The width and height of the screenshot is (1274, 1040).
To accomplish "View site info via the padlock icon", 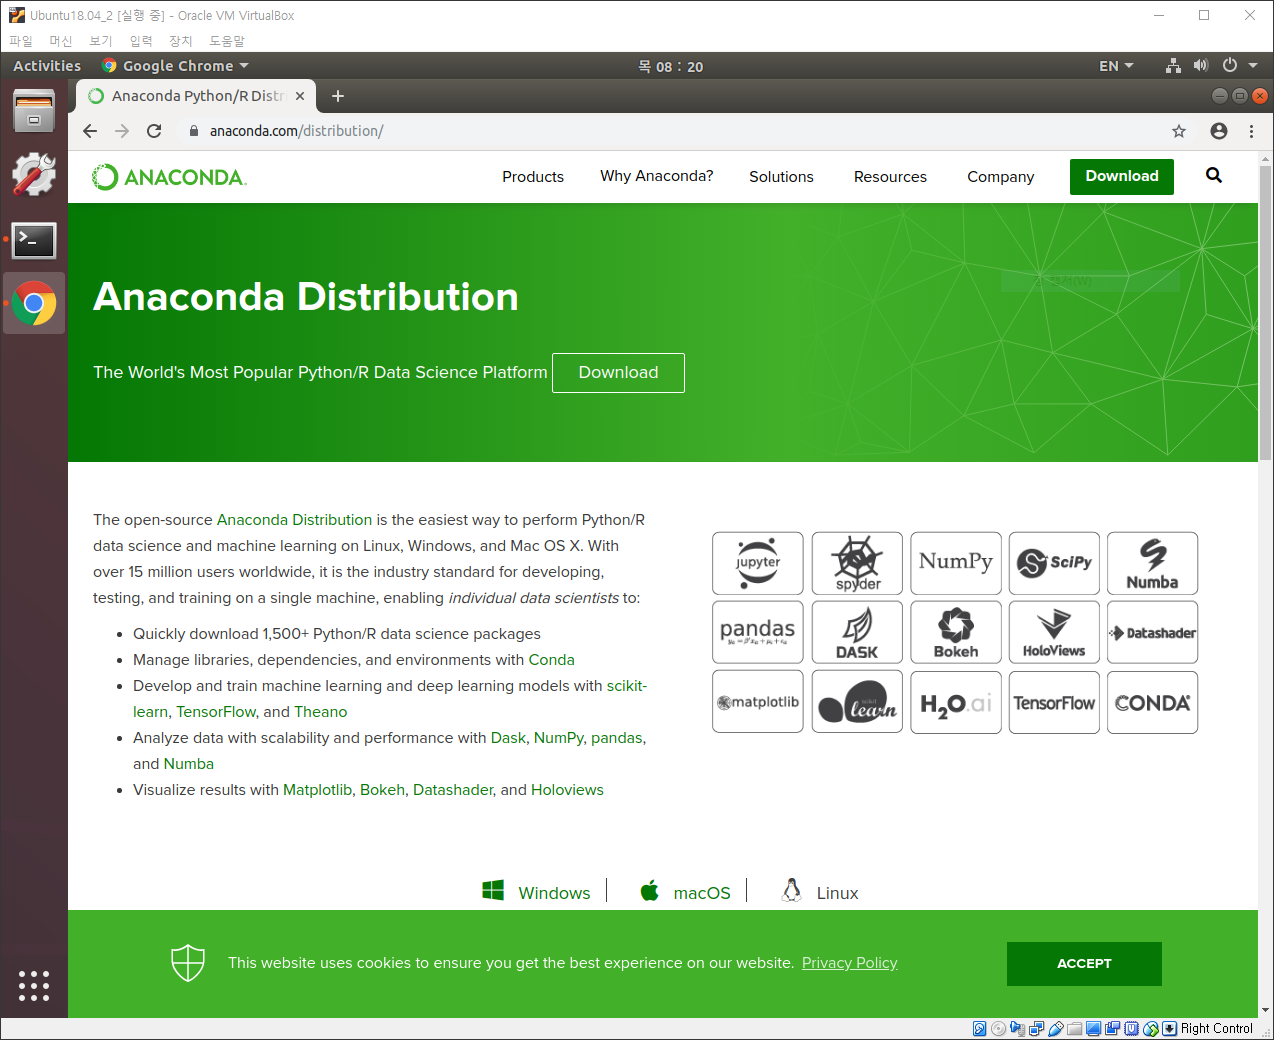I will [x=194, y=131].
